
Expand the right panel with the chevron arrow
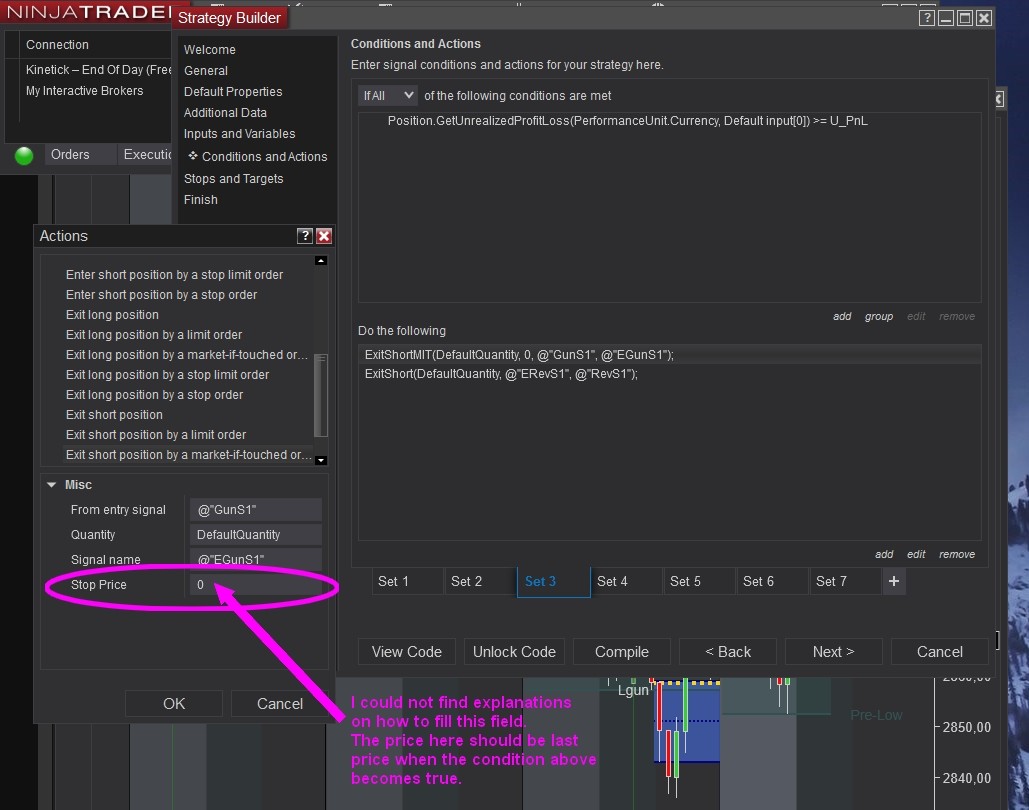click(x=998, y=97)
